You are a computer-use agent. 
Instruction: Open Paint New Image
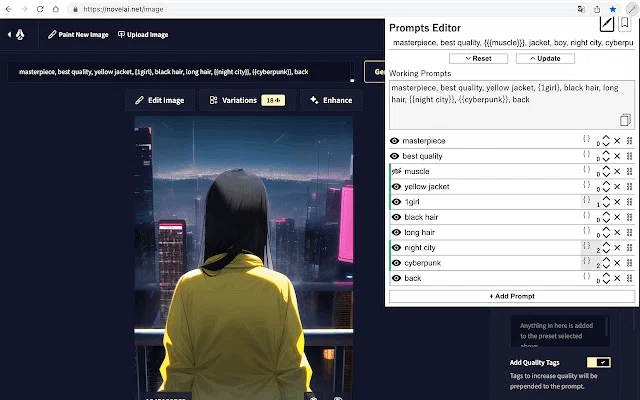pos(78,35)
